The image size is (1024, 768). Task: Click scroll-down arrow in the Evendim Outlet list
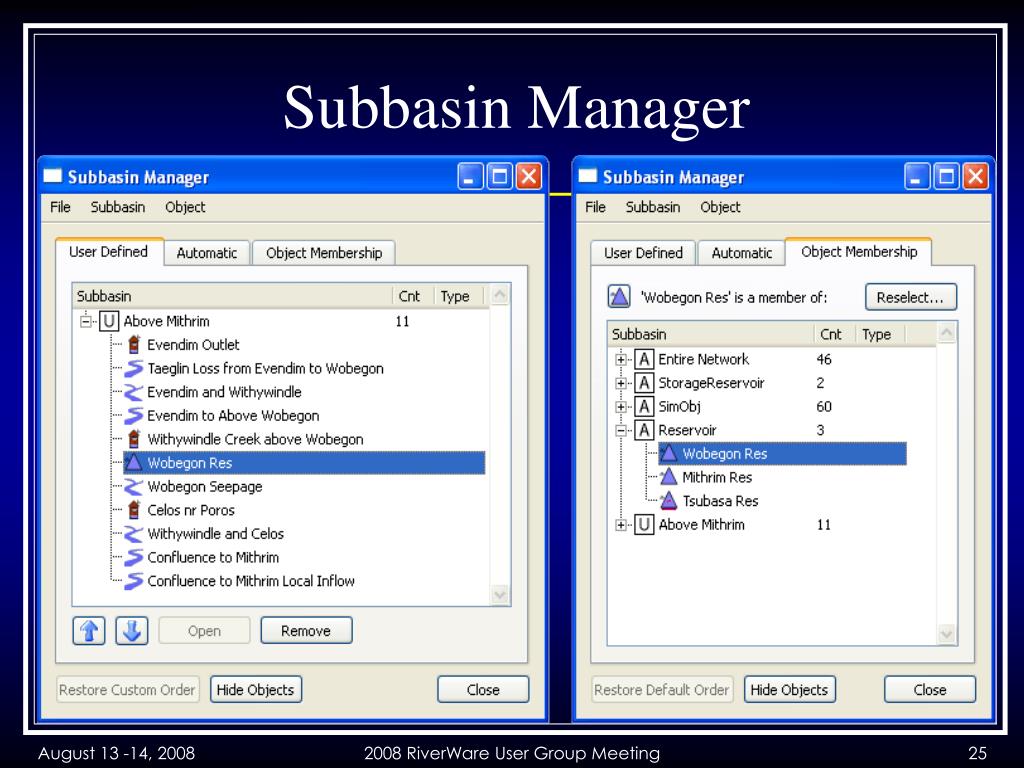[500, 595]
